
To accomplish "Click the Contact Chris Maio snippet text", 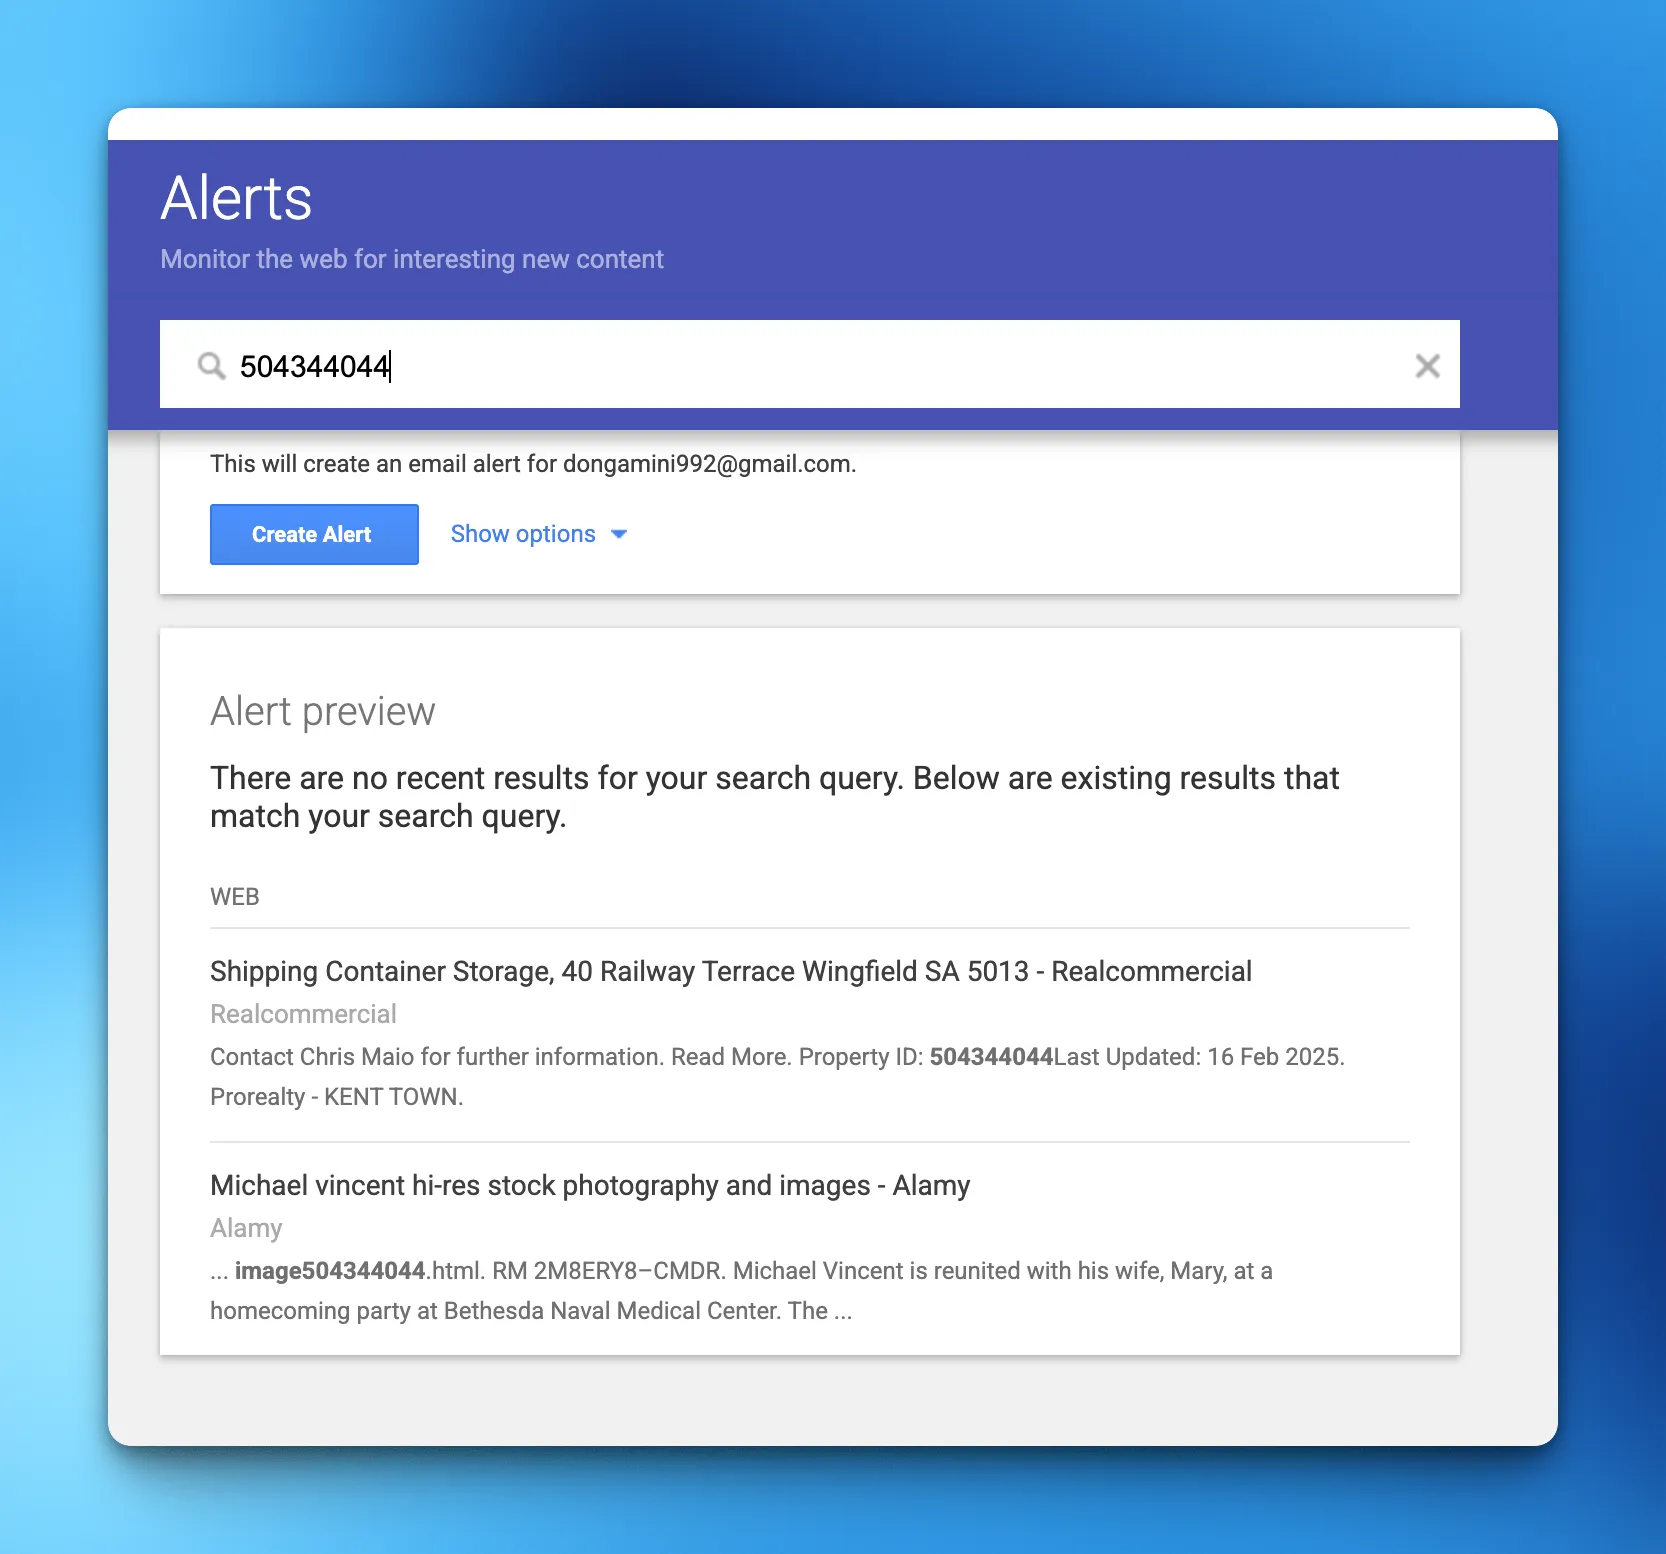I will click(x=436, y=1057).
